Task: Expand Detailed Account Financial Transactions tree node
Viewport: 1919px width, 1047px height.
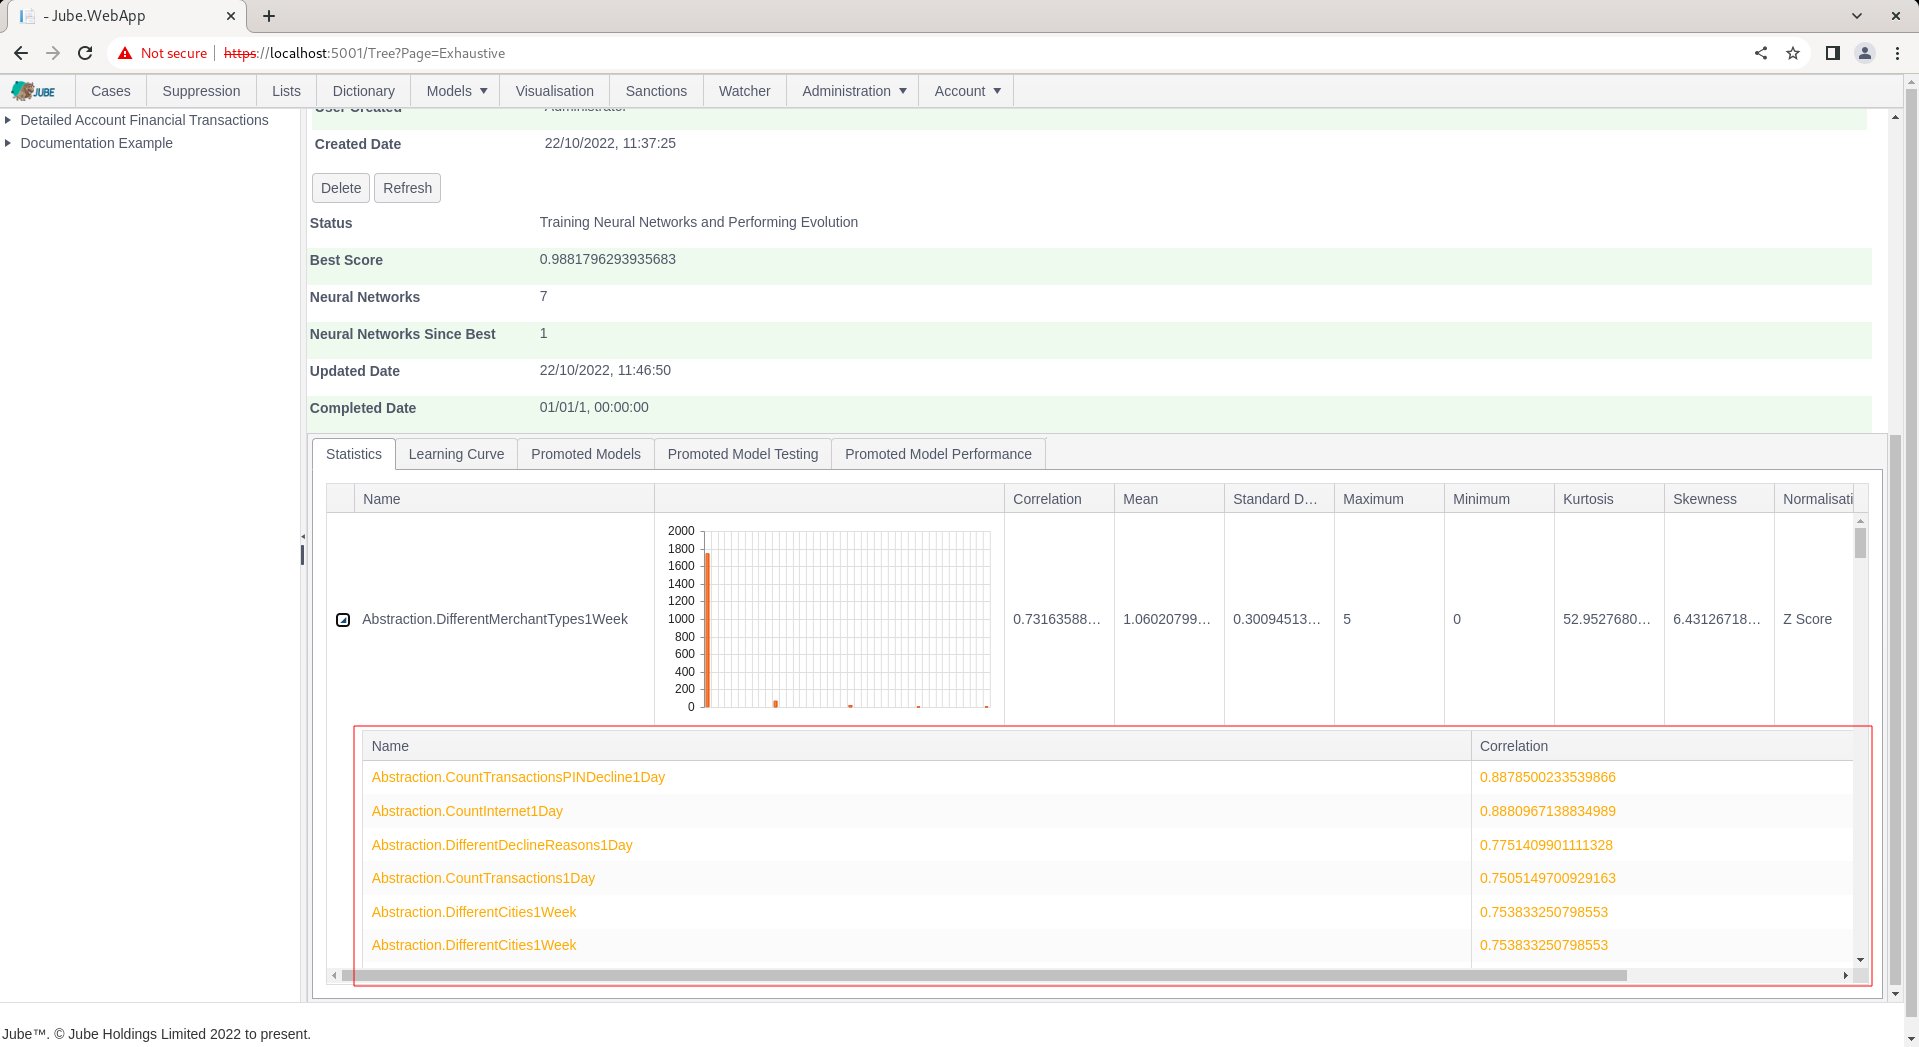Action: pos(8,120)
